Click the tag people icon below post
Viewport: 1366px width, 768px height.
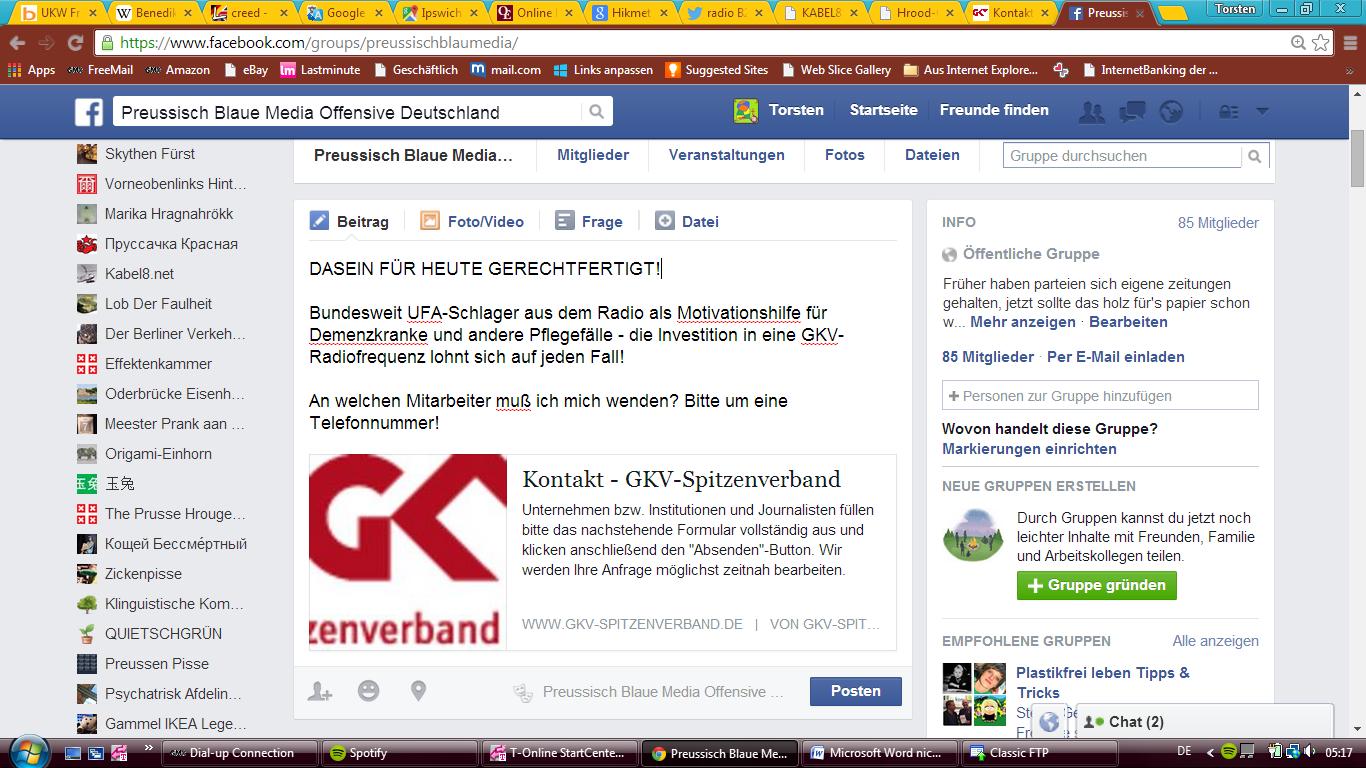coord(320,691)
